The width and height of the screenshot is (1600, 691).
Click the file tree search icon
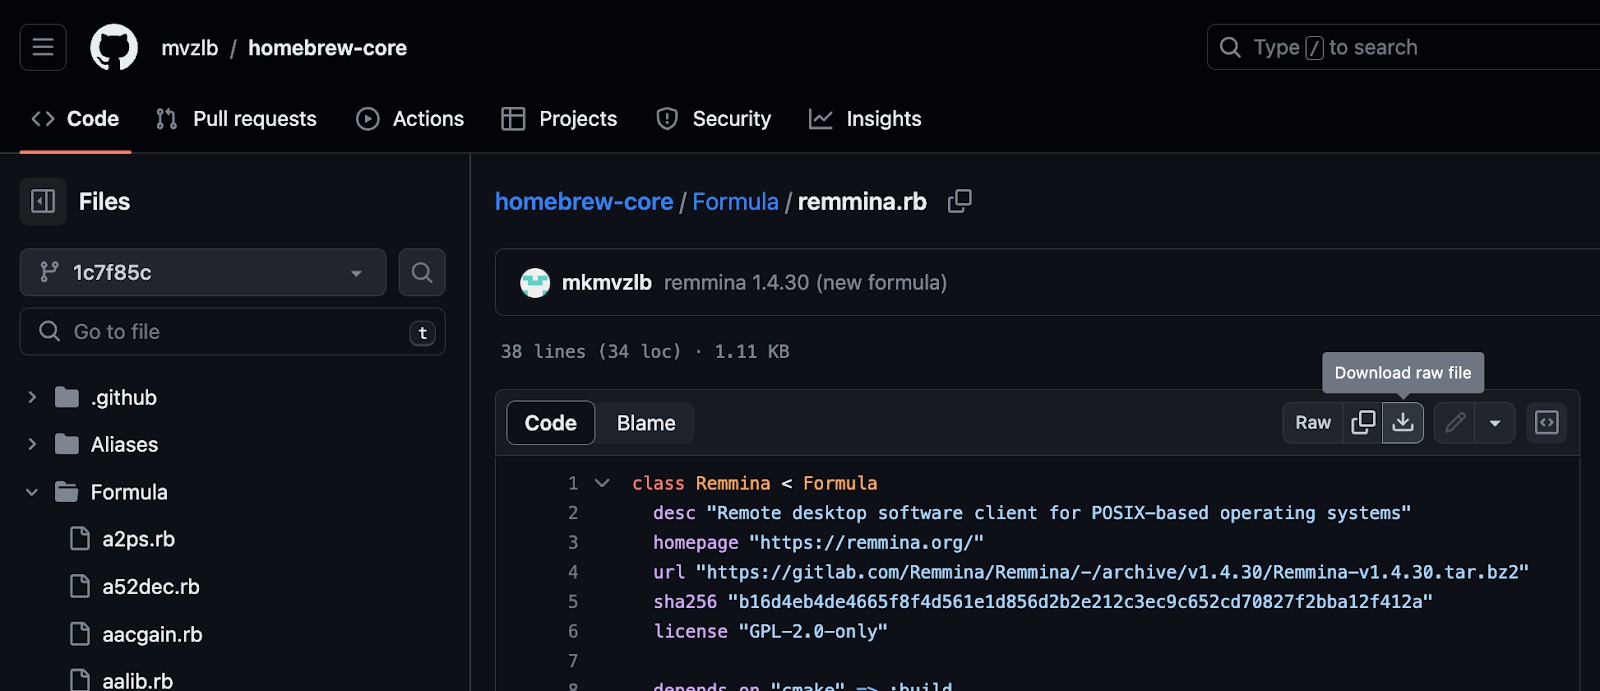[x=422, y=272]
